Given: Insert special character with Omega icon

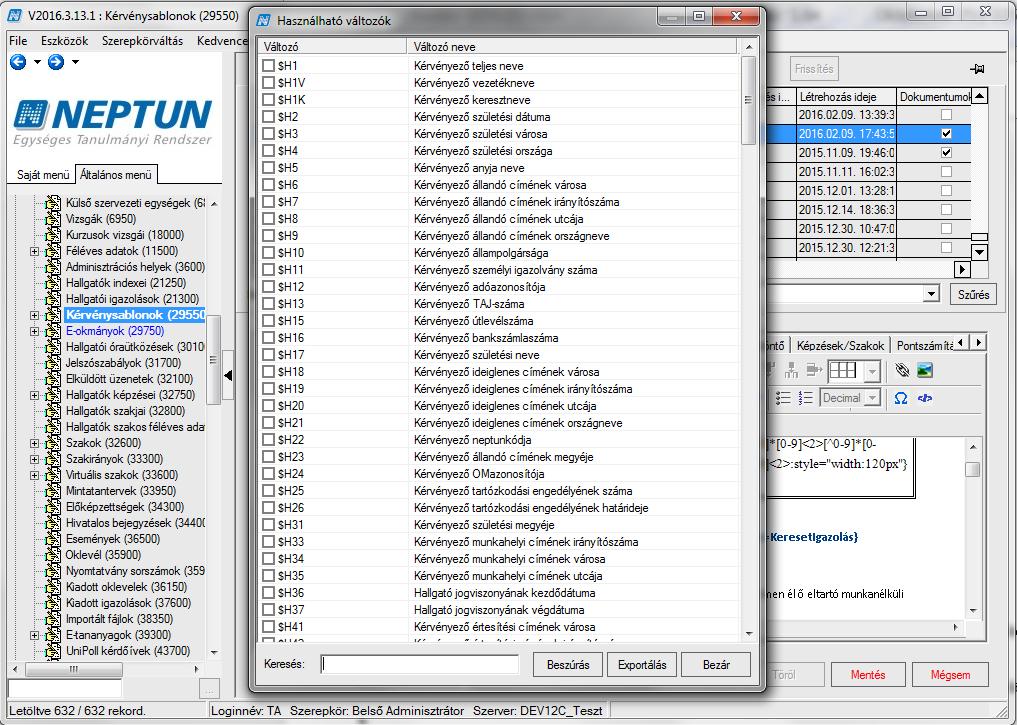Looking at the screenshot, I should tap(901, 398).
